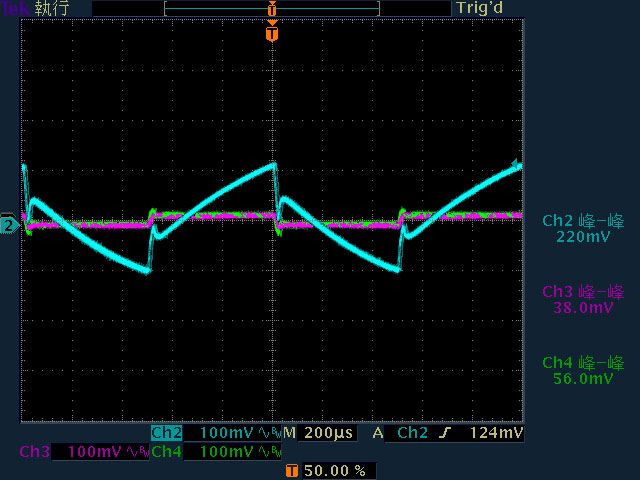Select the Ch3 channel label
640x480 pixels.
click(35, 452)
